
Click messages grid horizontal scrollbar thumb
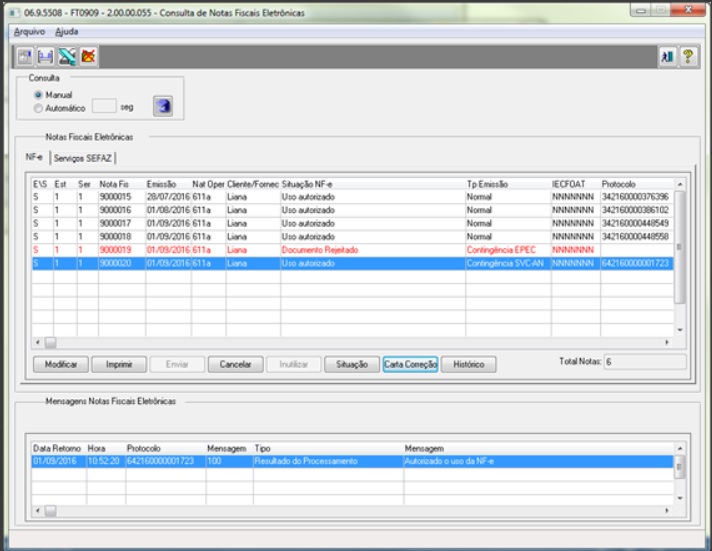(50, 511)
